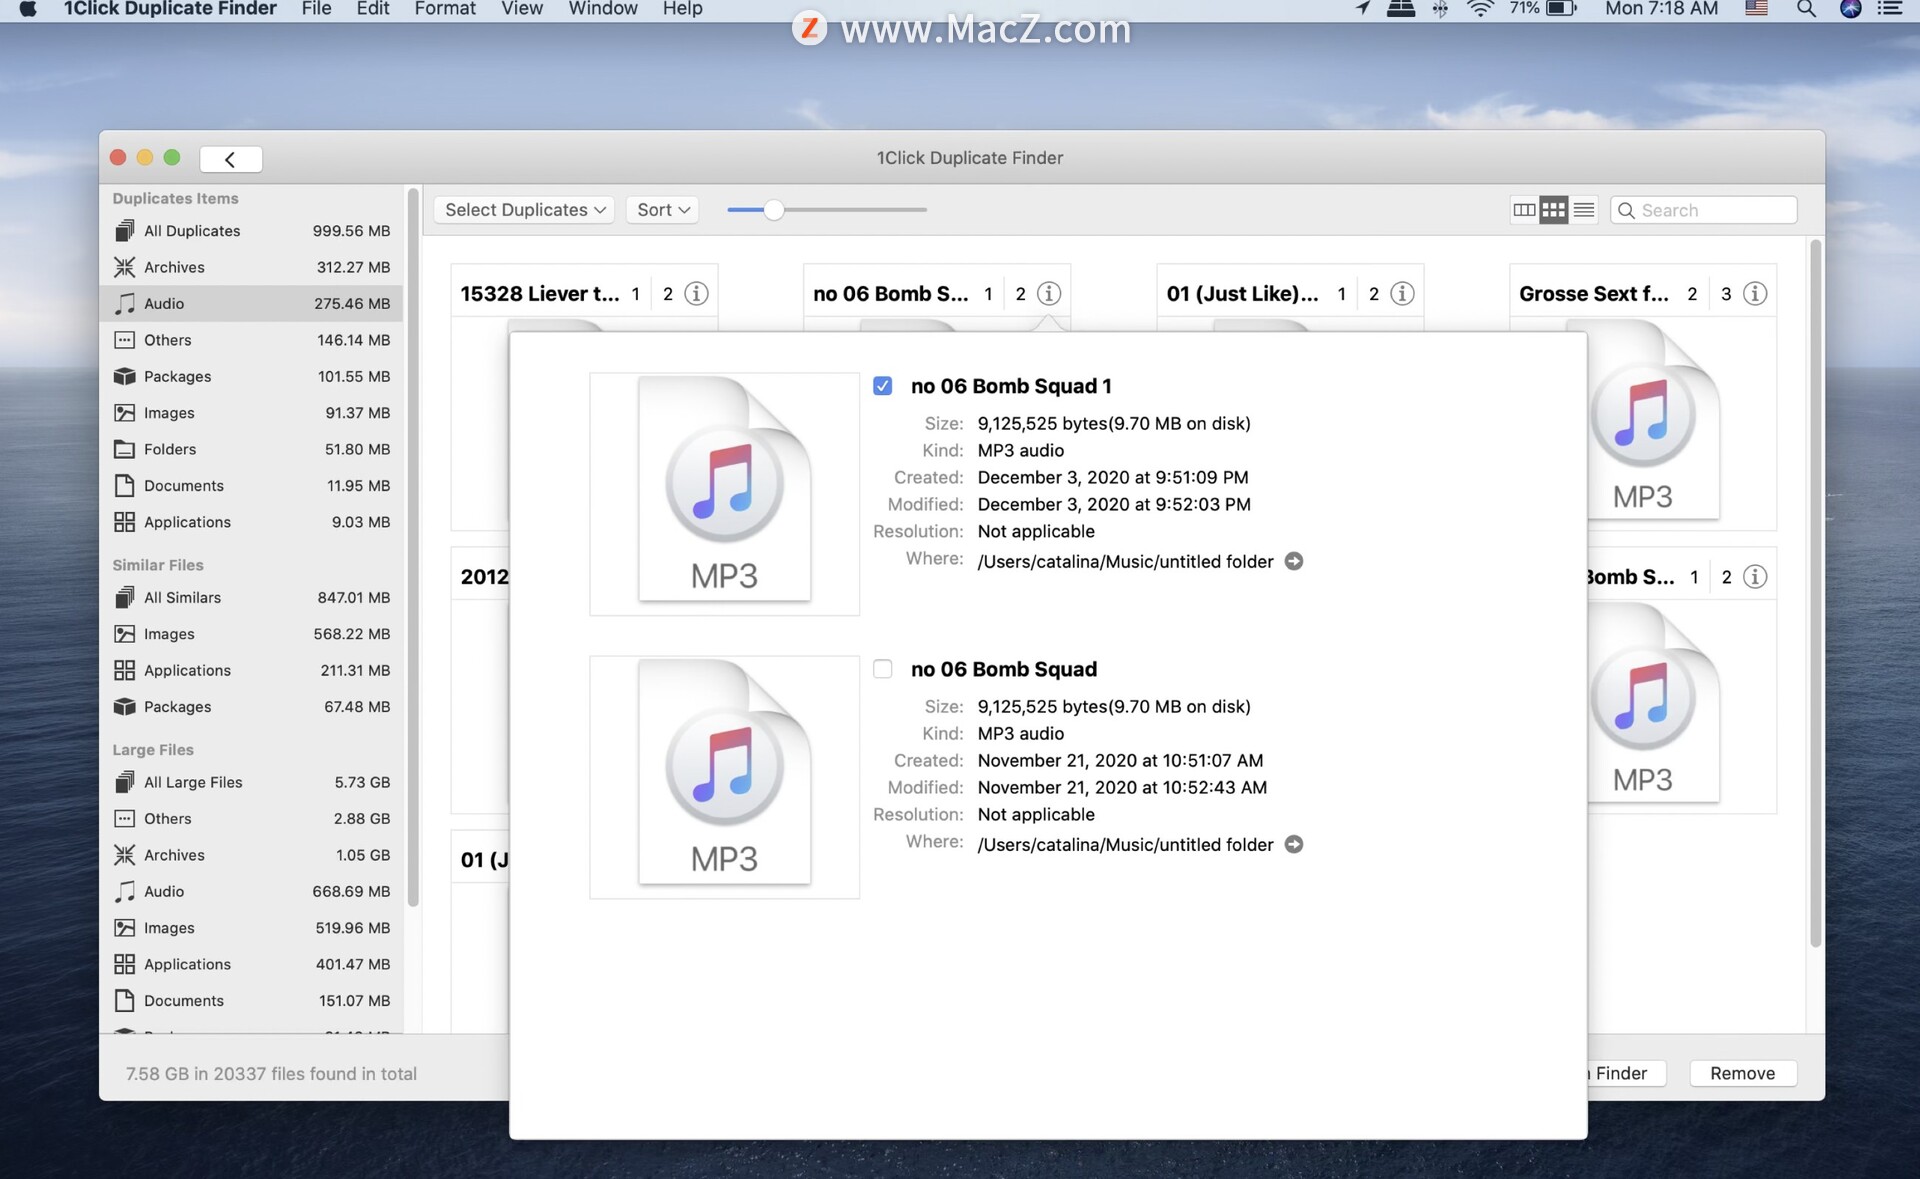
Task: Open All Duplicates in the sidebar
Action: [x=251, y=231]
